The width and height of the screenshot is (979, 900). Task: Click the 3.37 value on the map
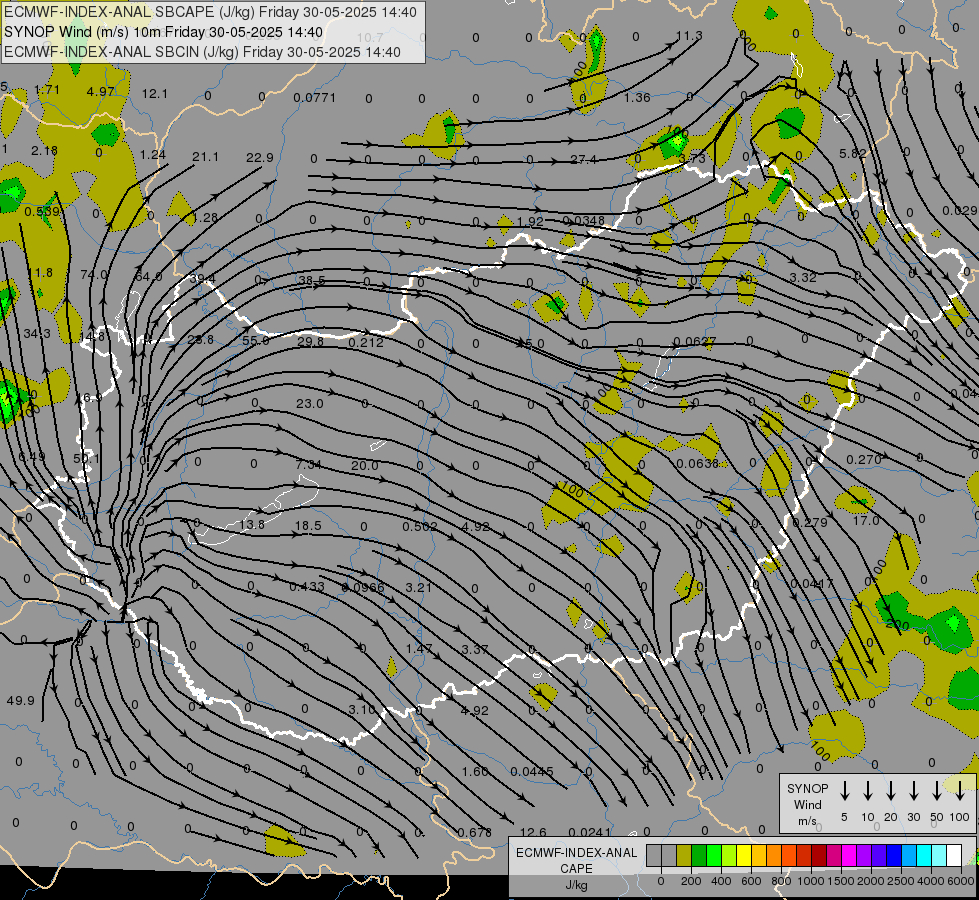475,650
